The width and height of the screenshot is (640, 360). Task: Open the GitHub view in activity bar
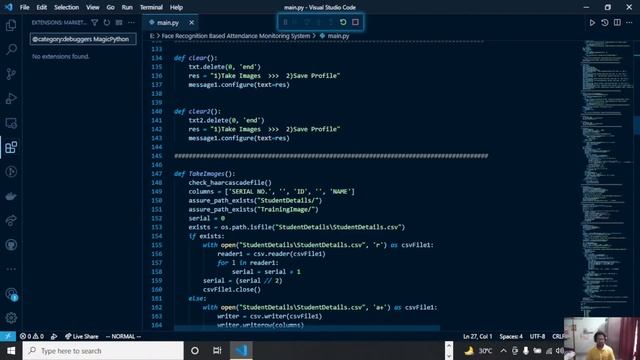click(11, 244)
